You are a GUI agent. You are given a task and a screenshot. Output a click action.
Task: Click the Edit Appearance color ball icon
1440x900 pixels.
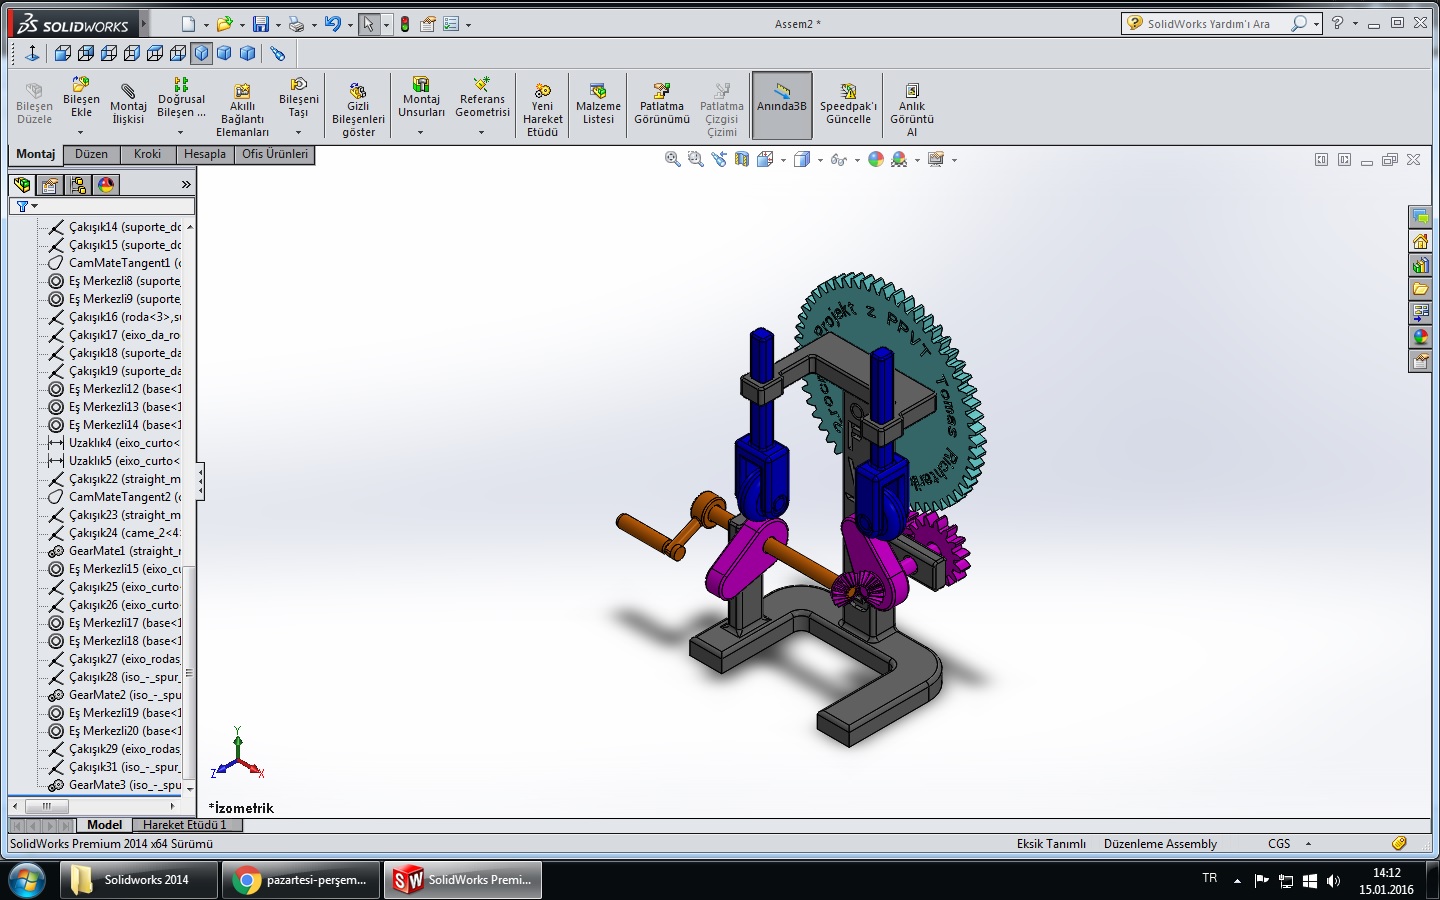(x=876, y=159)
